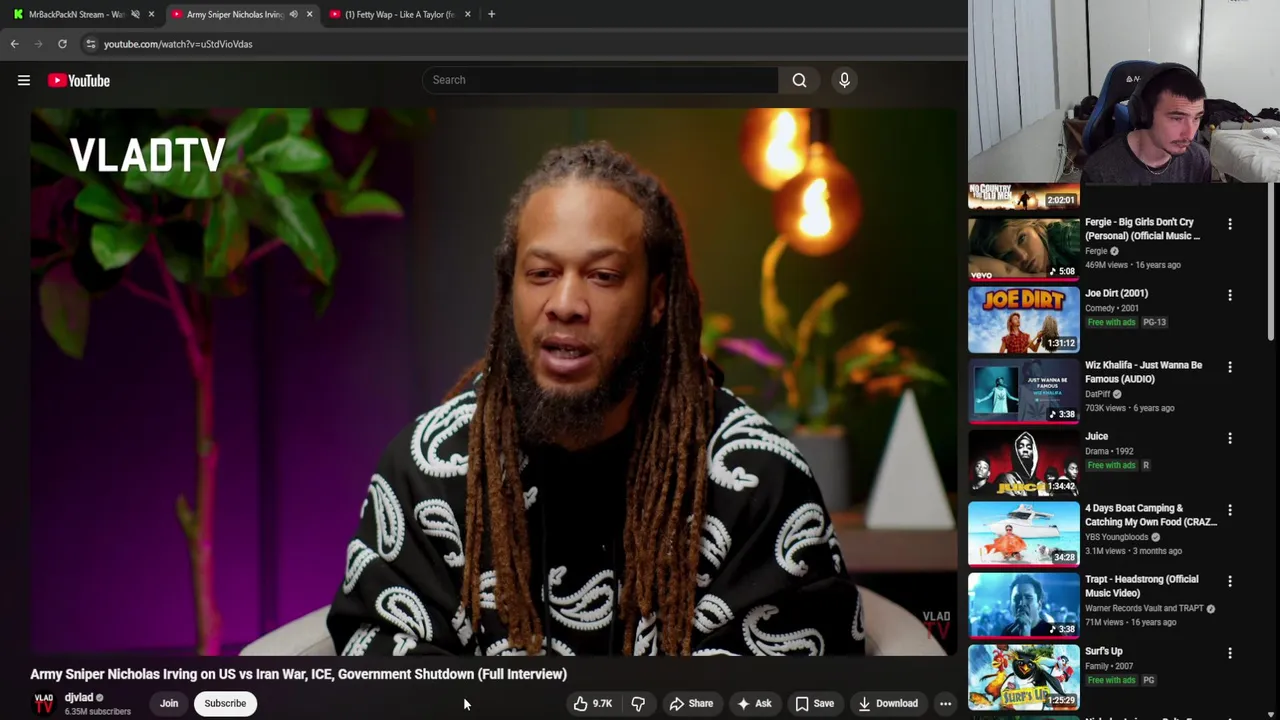Save the video to a playlist
This screenshot has height=720, width=1280.
pos(814,704)
